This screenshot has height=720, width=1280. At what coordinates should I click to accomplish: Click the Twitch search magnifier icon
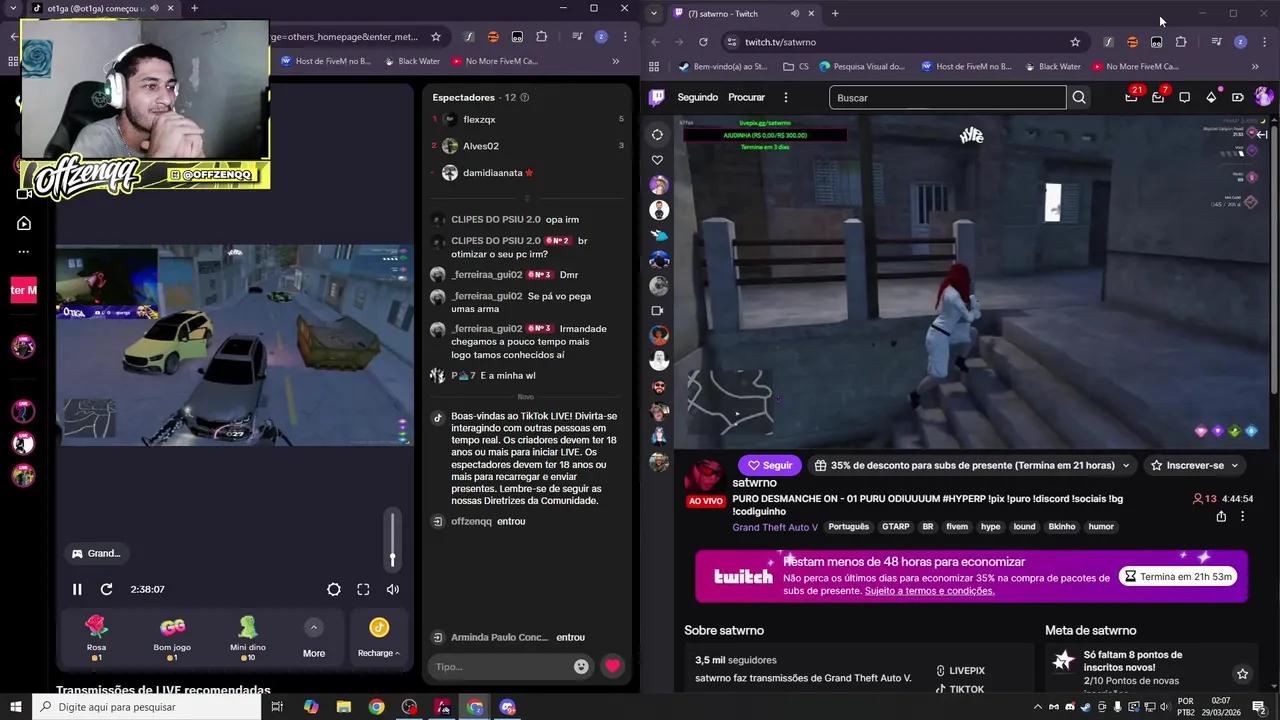pos(1079,97)
